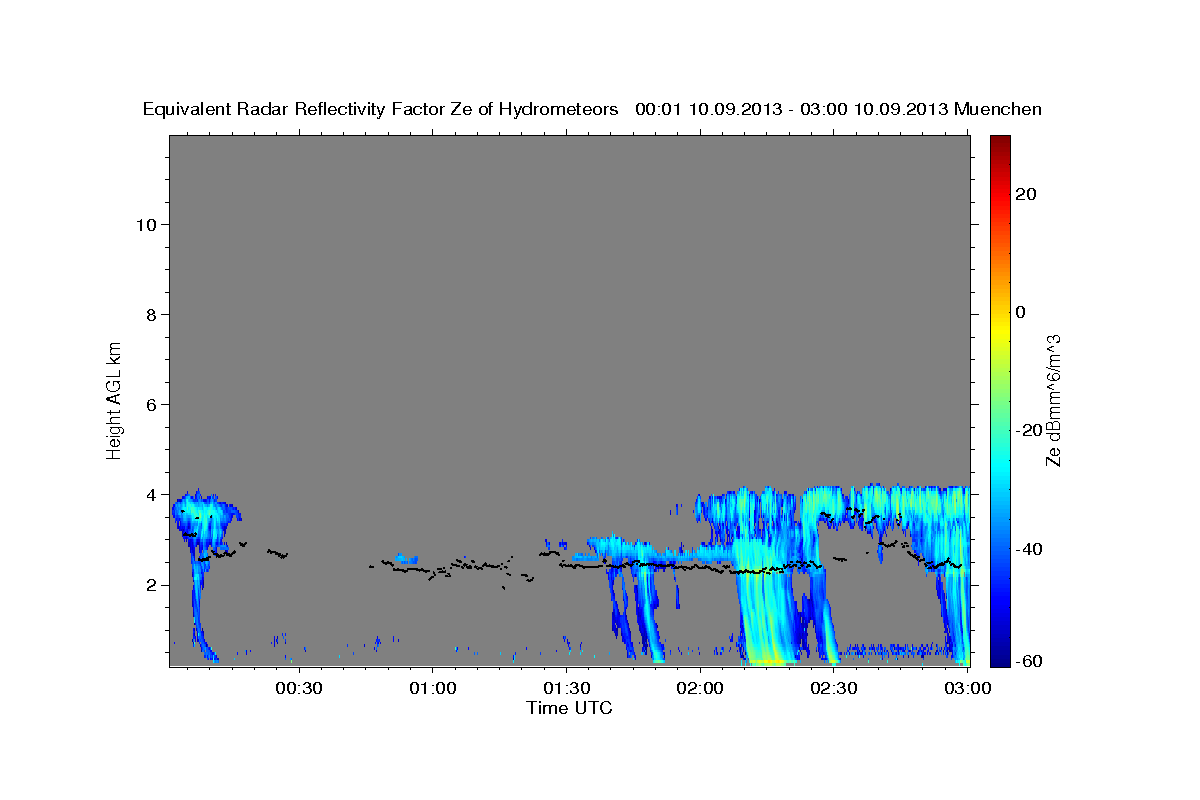The height and width of the screenshot is (800, 1200).
Task: Click the dark red top of colorbar
Action: click(x=999, y=145)
